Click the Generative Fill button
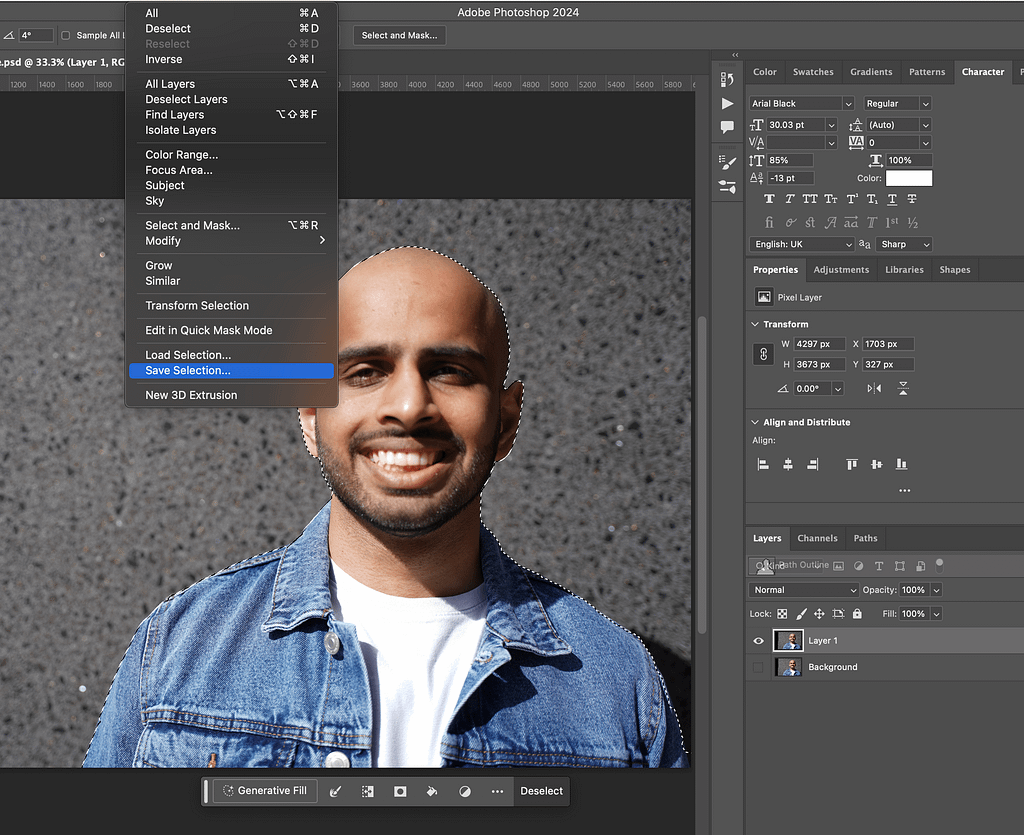1024x835 pixels. [x=264, y=791]
